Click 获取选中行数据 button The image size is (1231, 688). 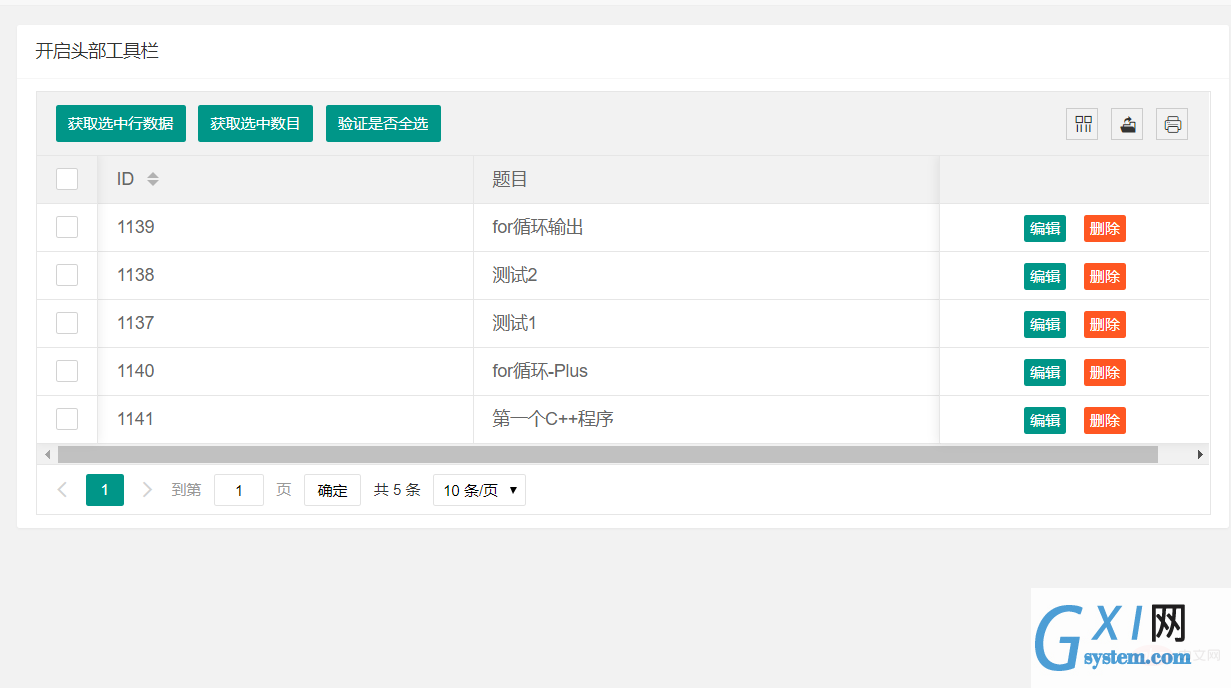point(121,124)
